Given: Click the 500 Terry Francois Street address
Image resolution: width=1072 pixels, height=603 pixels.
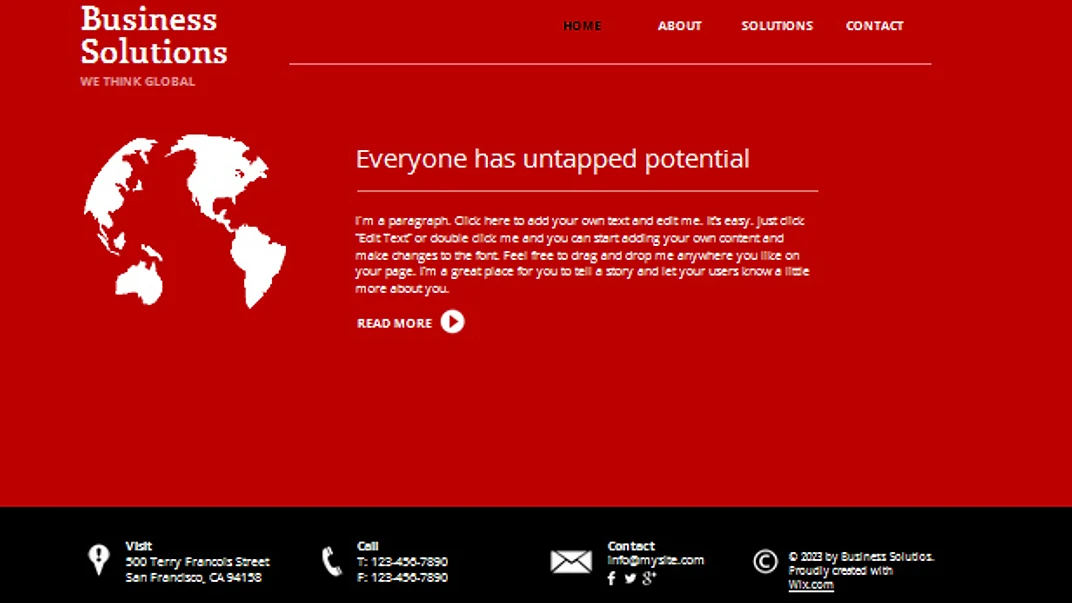Looking at the screenshot, I should (x=197, y=562).
